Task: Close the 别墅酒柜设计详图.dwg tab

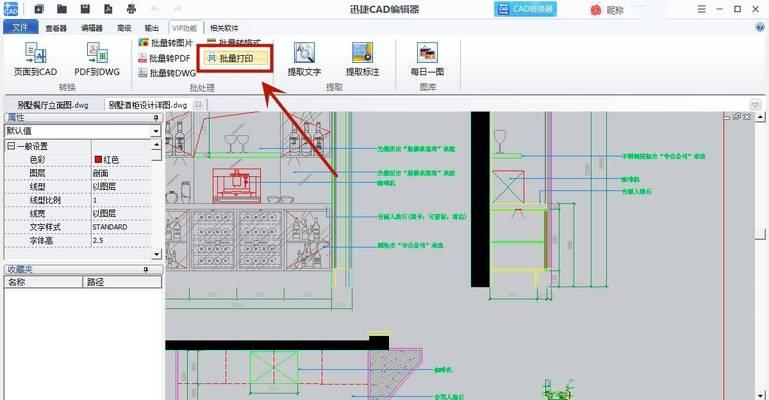Action: [x=198, y=104]
